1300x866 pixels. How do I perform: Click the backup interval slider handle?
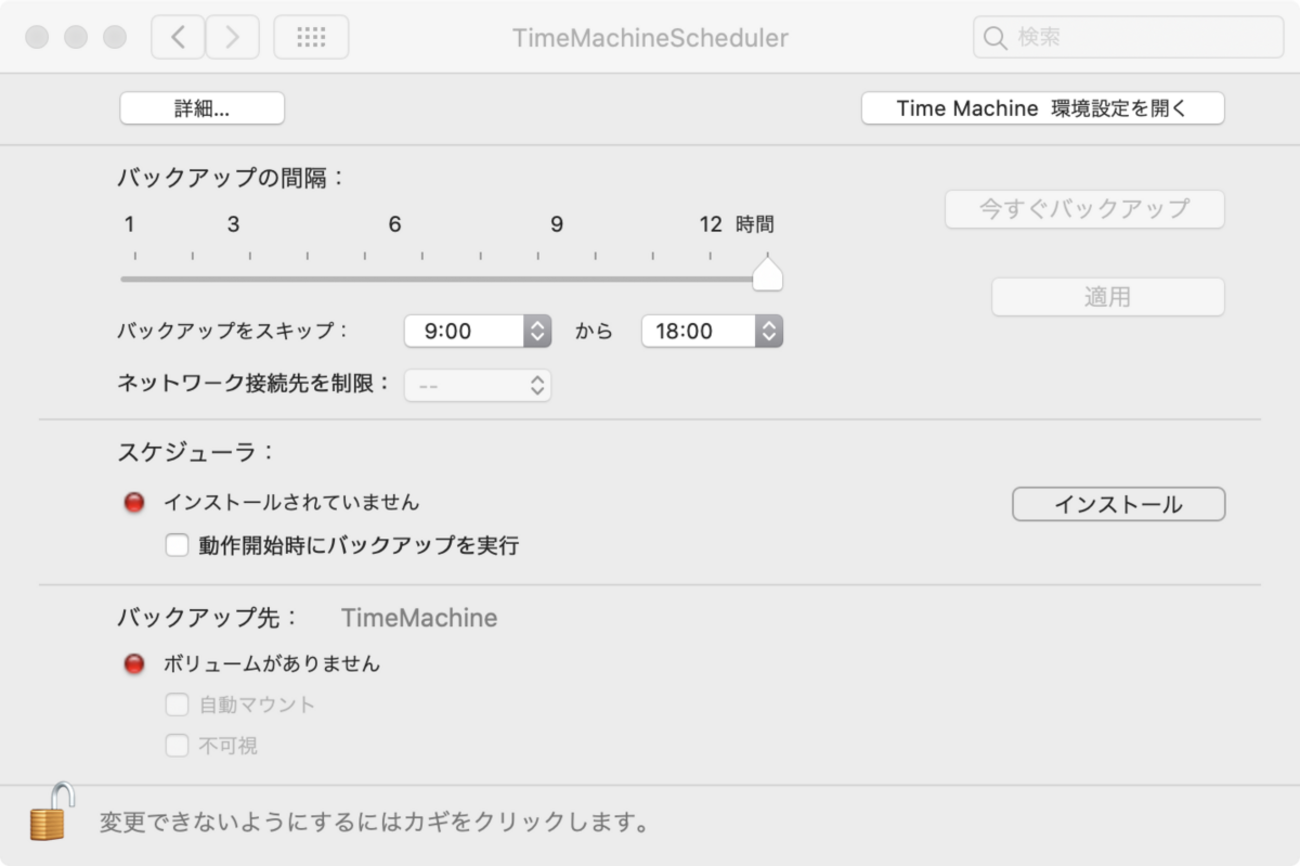[767, 274]
